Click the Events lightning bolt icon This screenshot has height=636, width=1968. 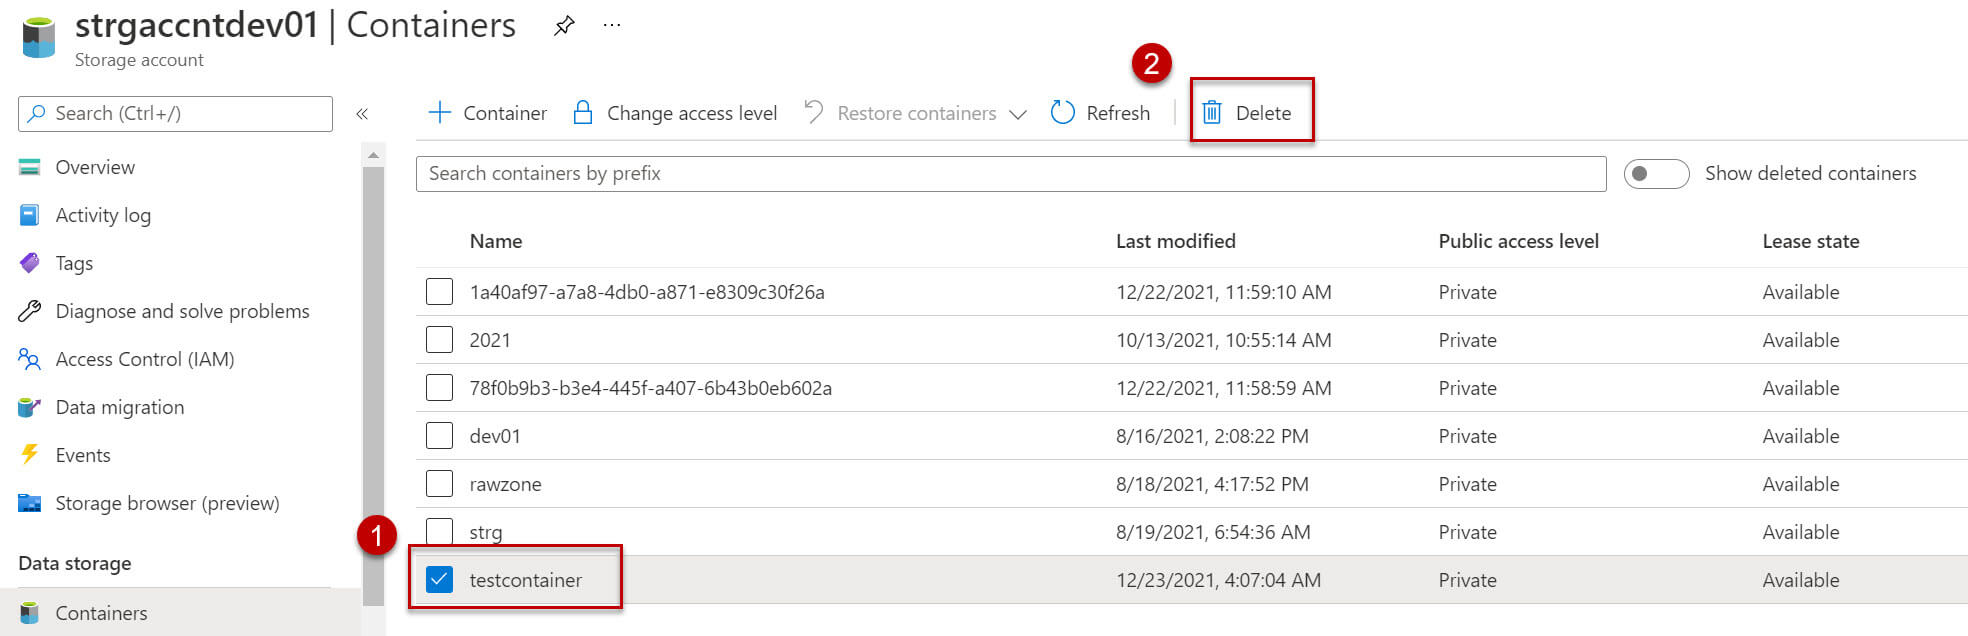(x=30, y=455)
